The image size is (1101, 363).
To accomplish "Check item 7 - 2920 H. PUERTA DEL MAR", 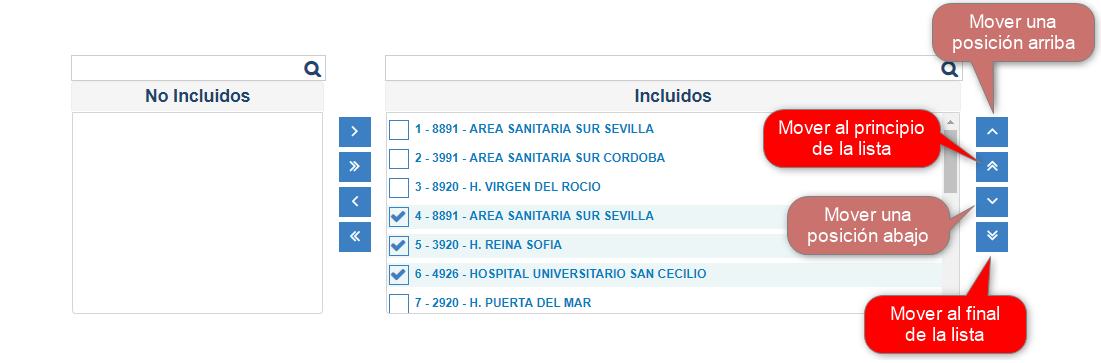I will 398,303.
